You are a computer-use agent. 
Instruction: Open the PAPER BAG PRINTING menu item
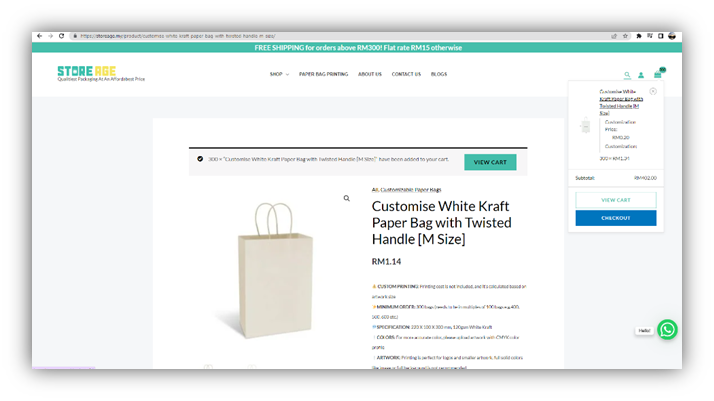point(323,74)
